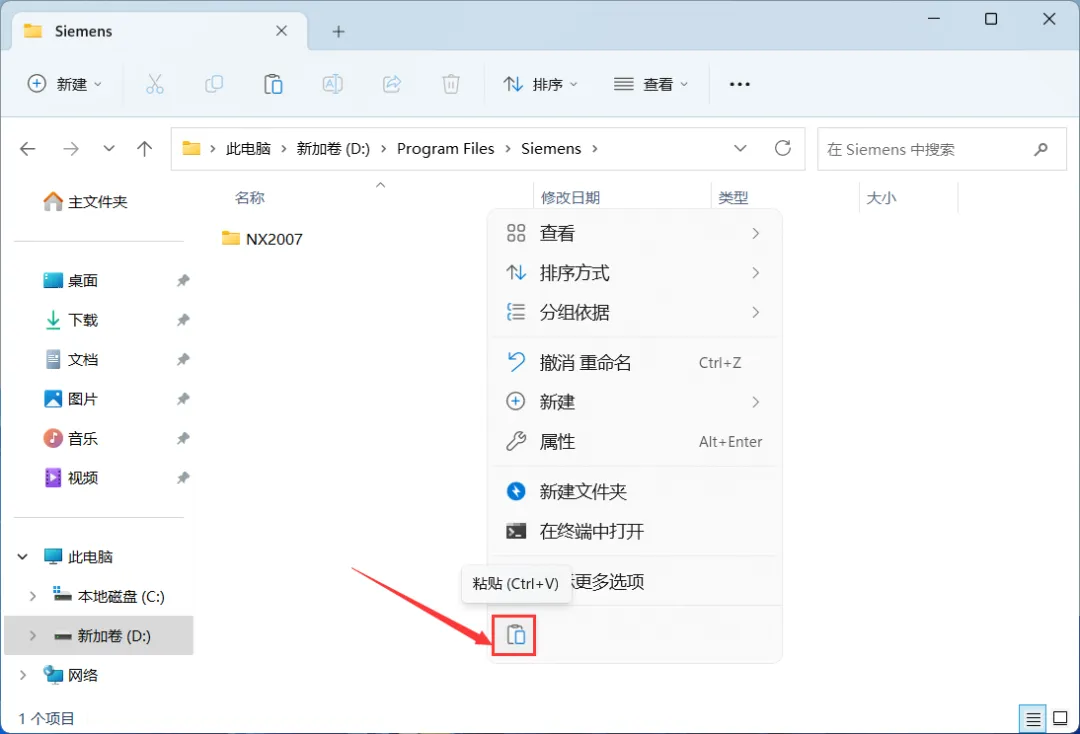This screenshot has width=1080, height=734.
Task: Click chevron after Siemens in address bar
Action: [x=595, y=149]
